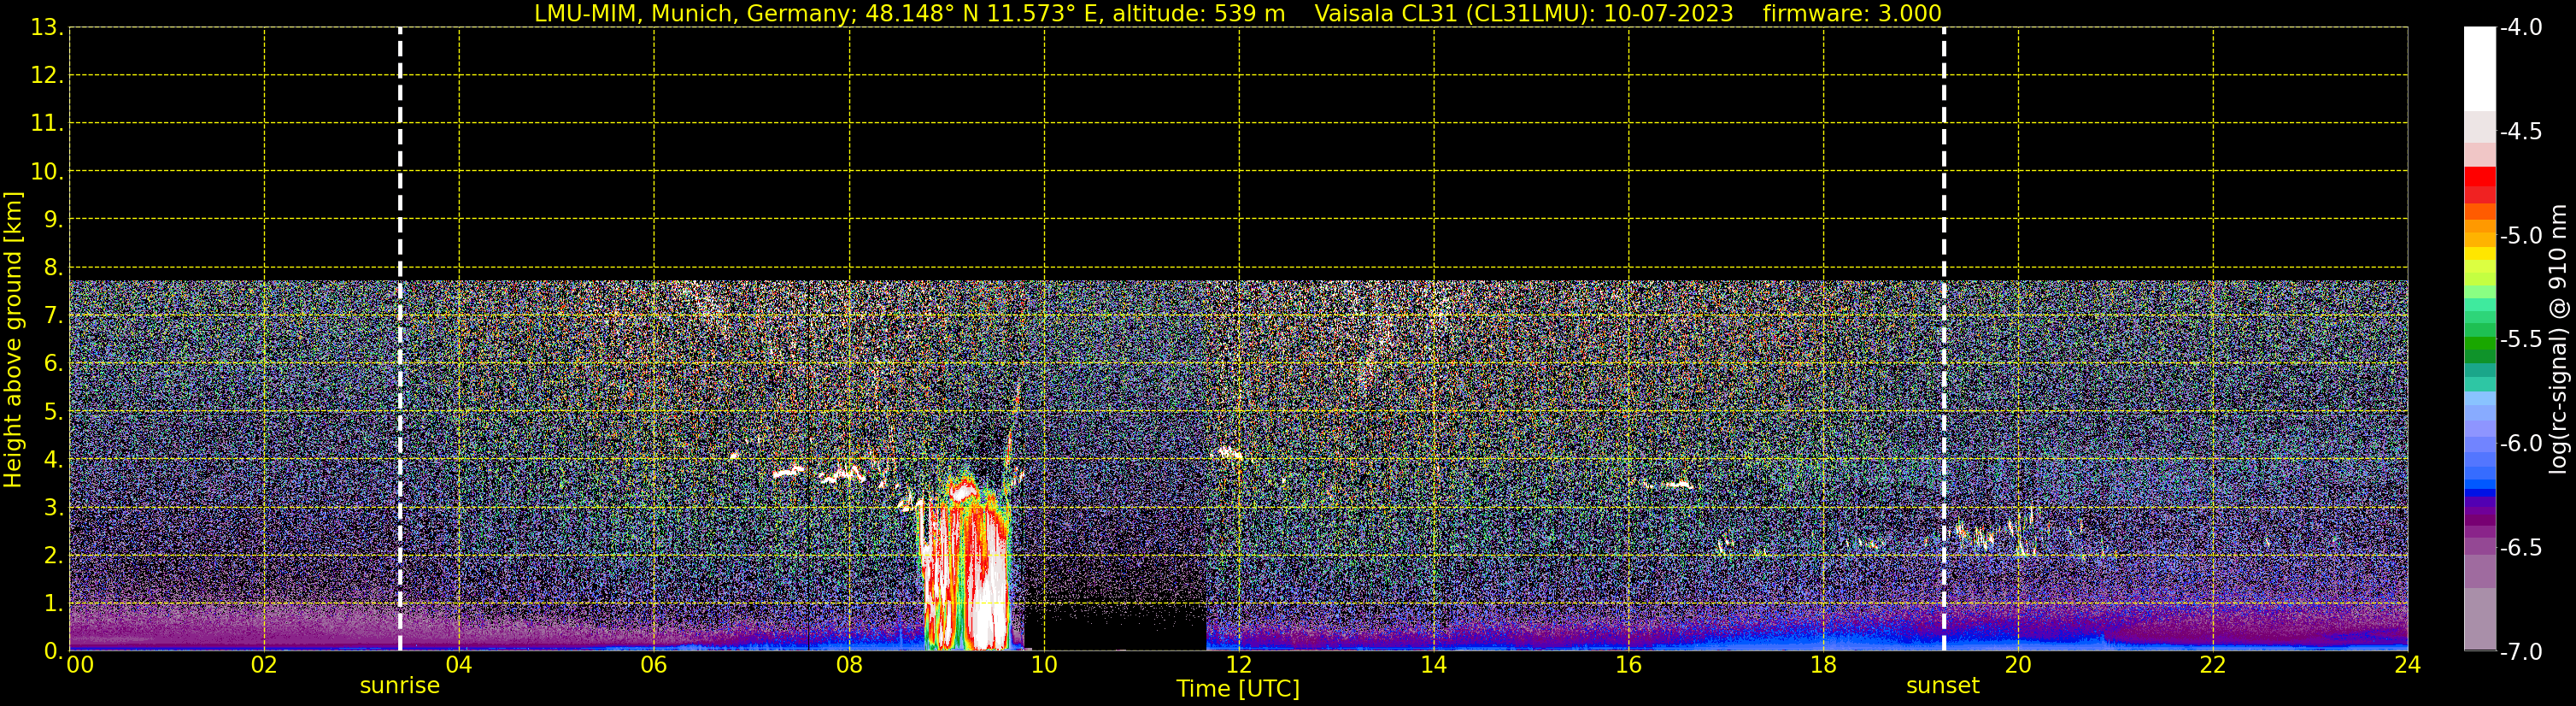Image resolution: width=2576 pixels, height=706 pixels.
Task: Click the '12.' tick on the height axis
Action: (47, 76)
